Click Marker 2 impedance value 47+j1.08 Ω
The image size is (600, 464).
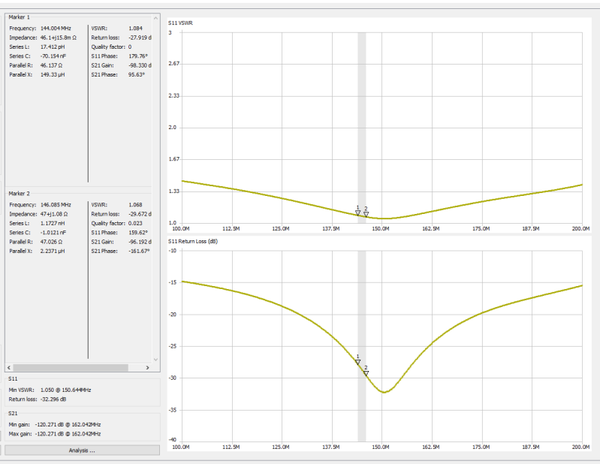click(54, 214)
